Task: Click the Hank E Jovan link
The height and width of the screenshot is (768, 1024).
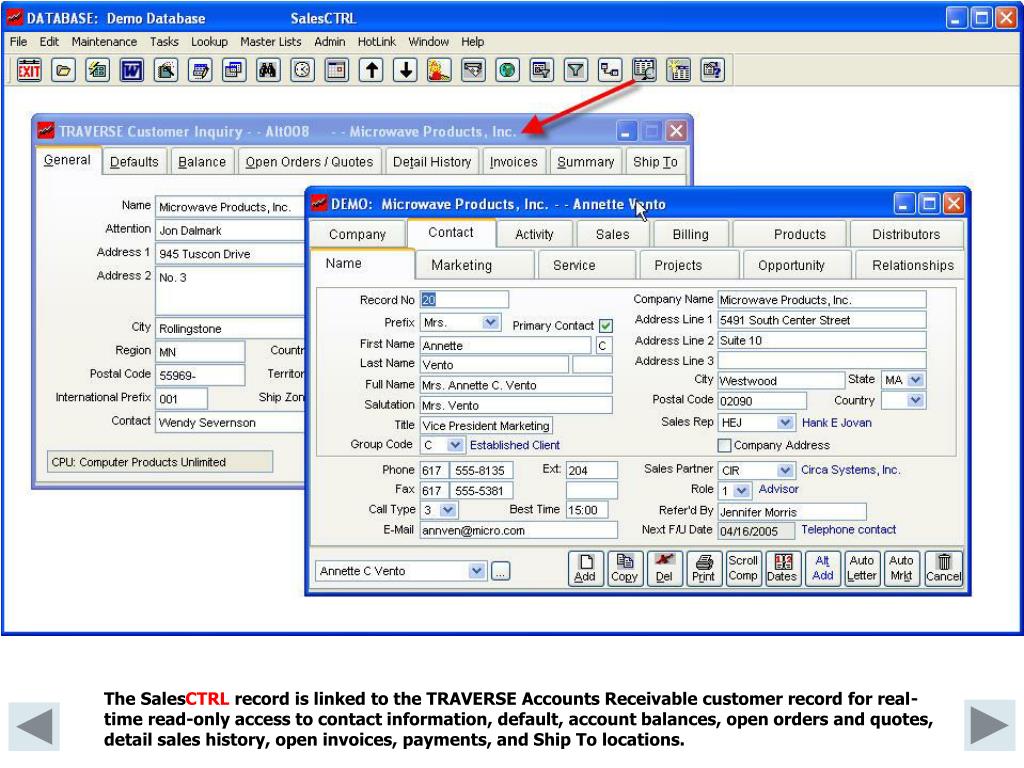Action: [x=837, y=423]
